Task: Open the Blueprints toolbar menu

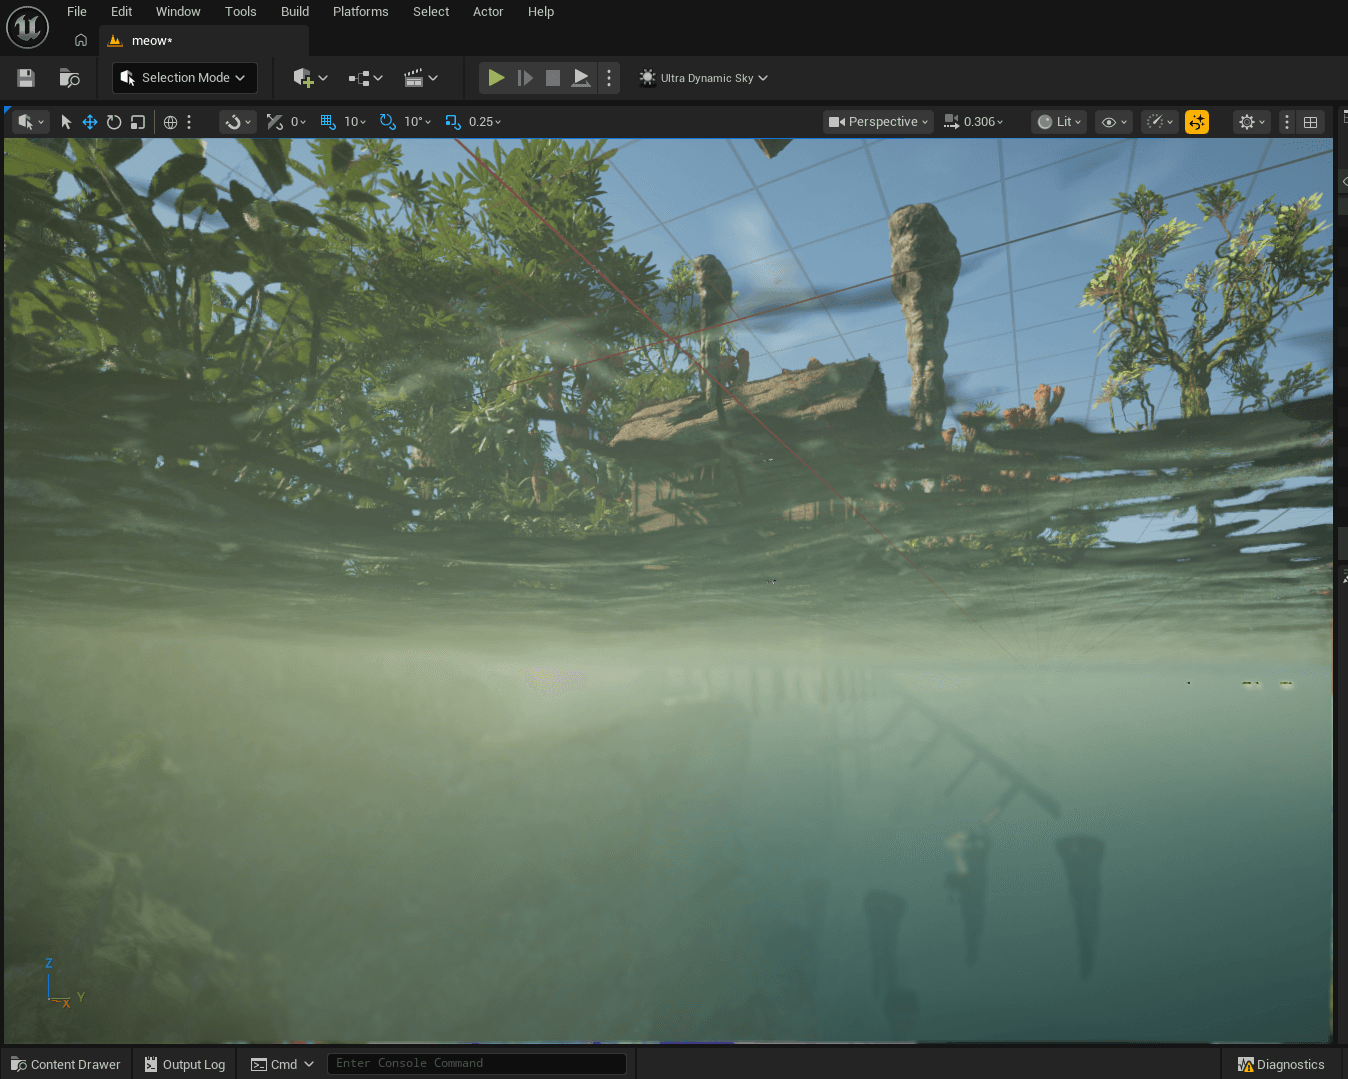Action: (x=365, y=78)
